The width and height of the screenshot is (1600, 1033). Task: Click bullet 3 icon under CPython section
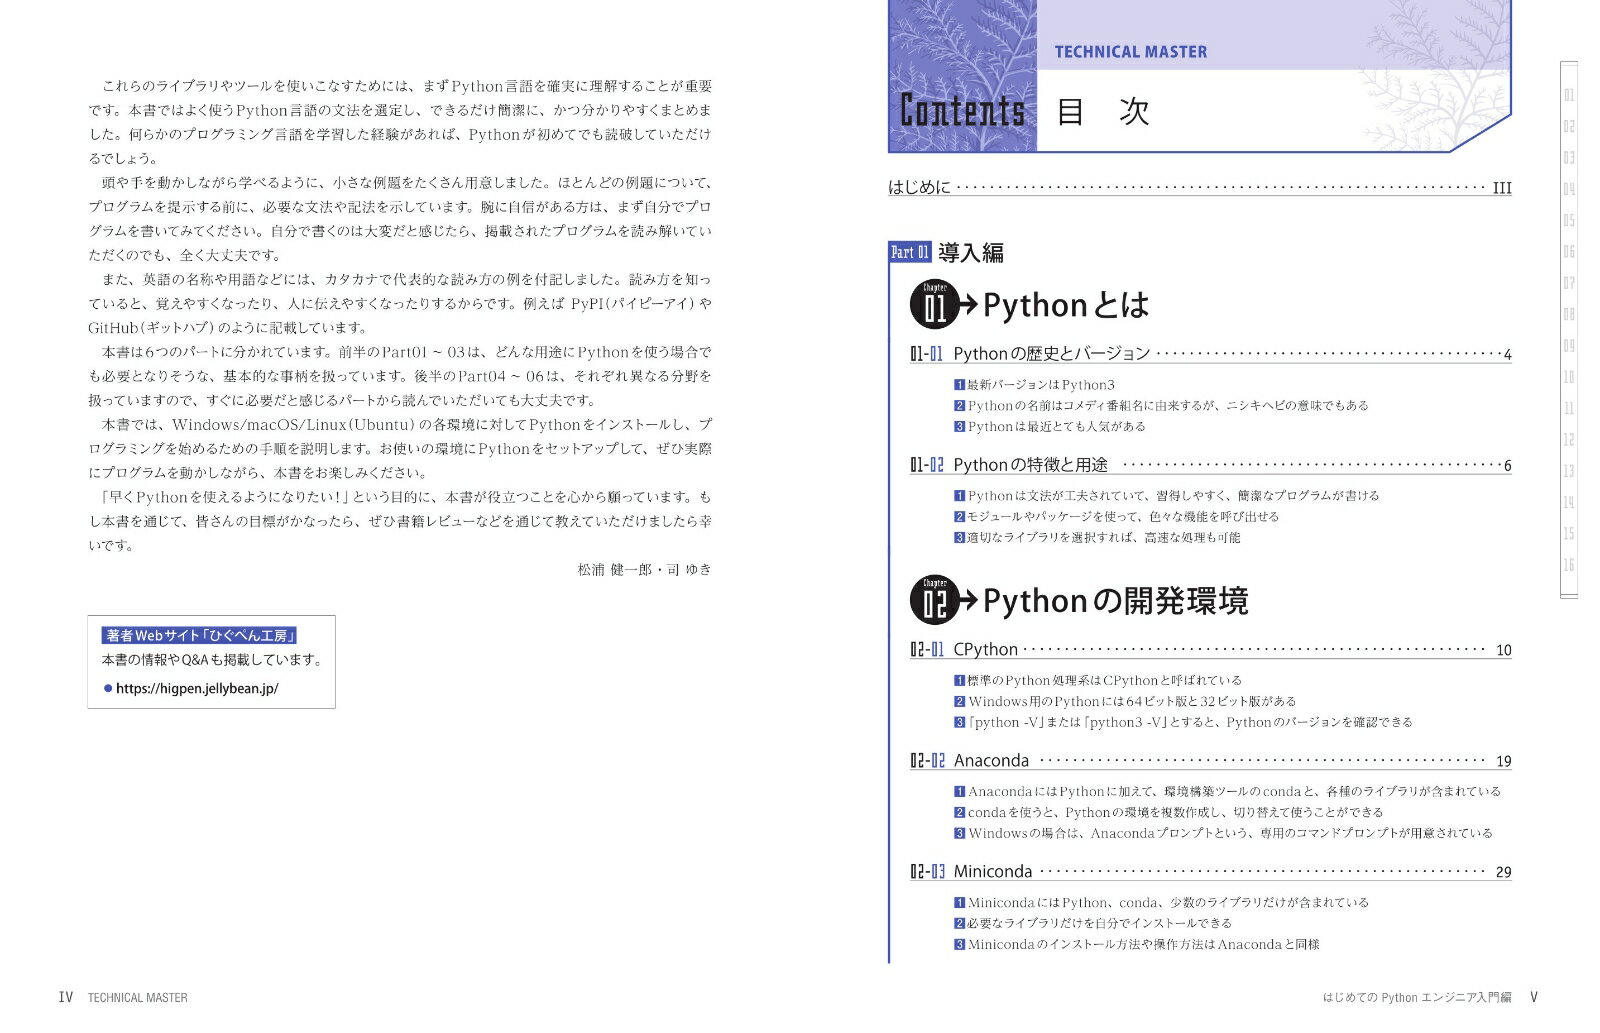[959, 722]
